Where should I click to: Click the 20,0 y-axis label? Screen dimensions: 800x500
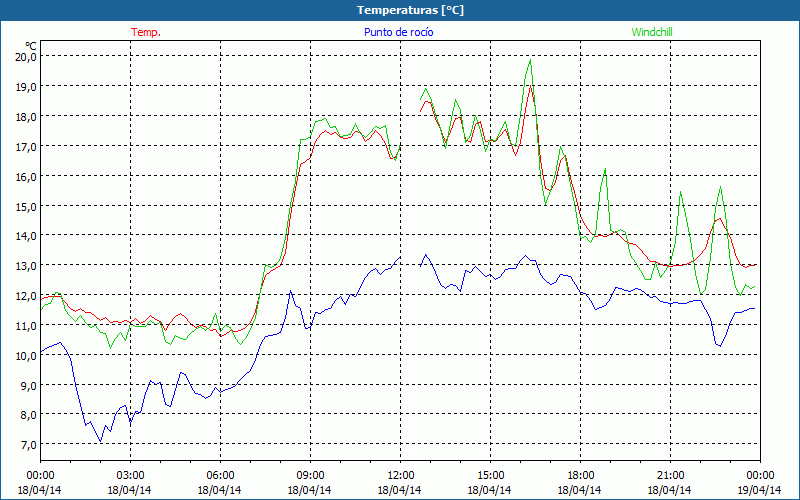(27, 57)
